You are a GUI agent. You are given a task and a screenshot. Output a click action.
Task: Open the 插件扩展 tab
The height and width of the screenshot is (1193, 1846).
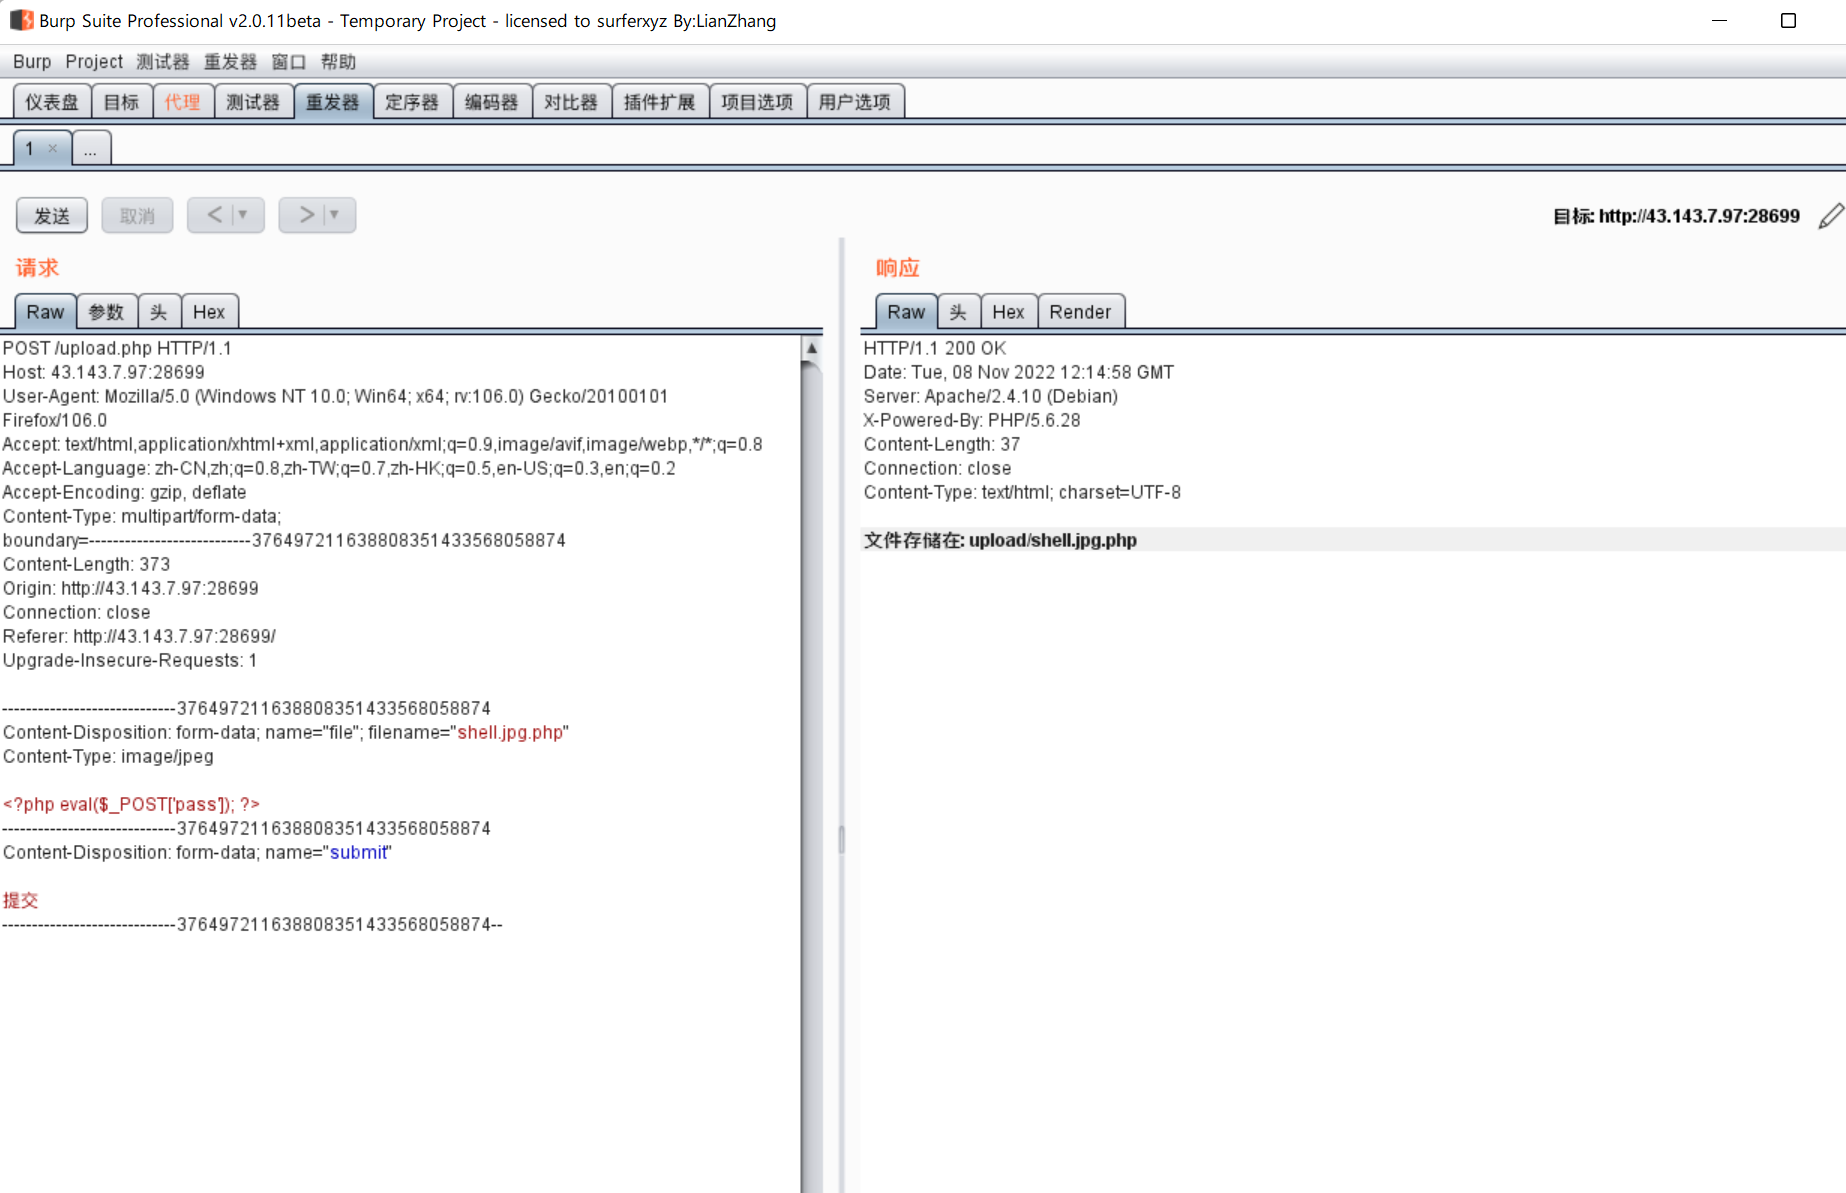click(660, 102)
